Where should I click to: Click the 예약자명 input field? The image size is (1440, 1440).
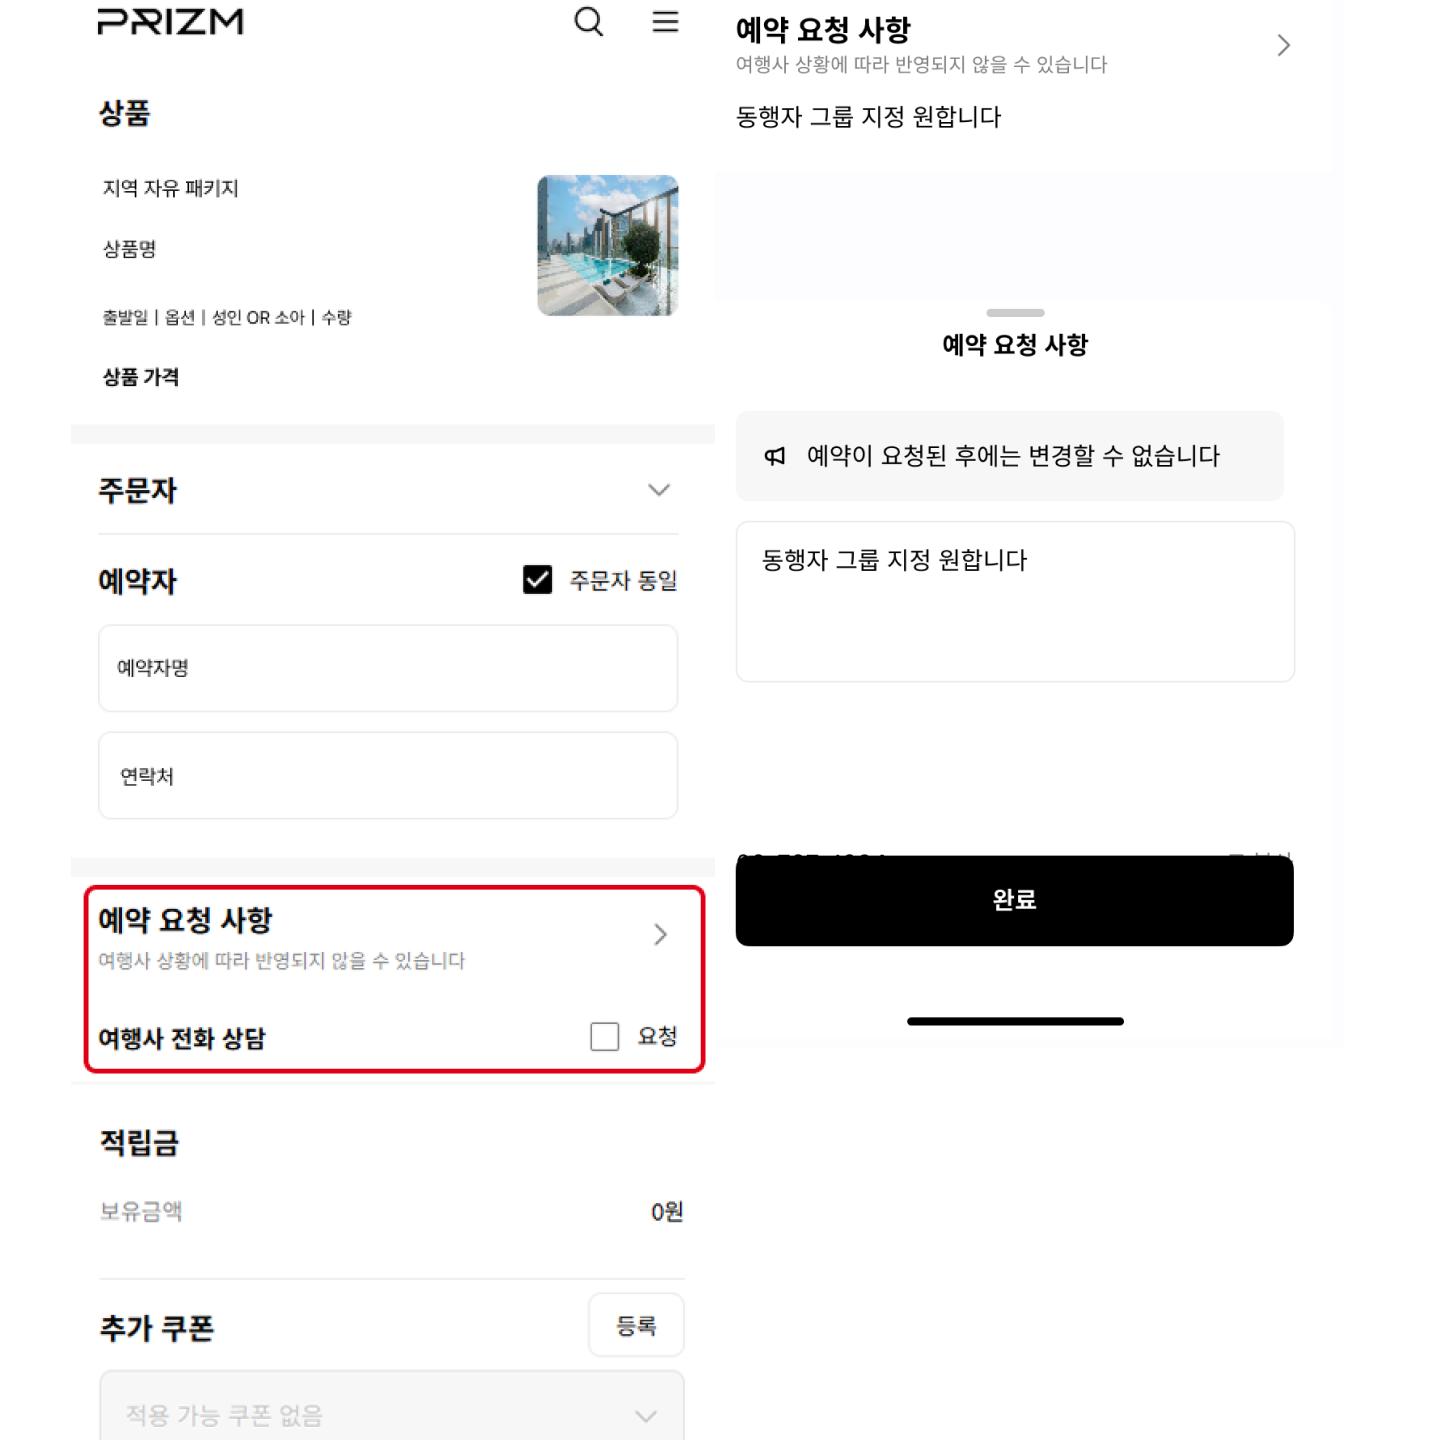click(388, 668)
